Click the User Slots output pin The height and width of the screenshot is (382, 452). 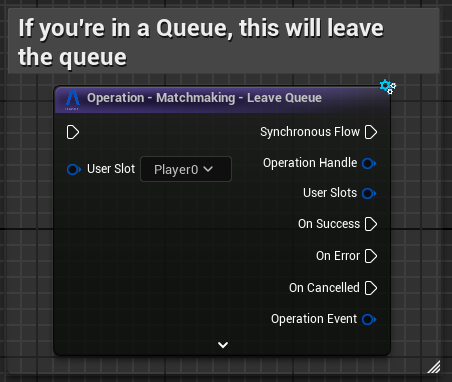(369, 193)
